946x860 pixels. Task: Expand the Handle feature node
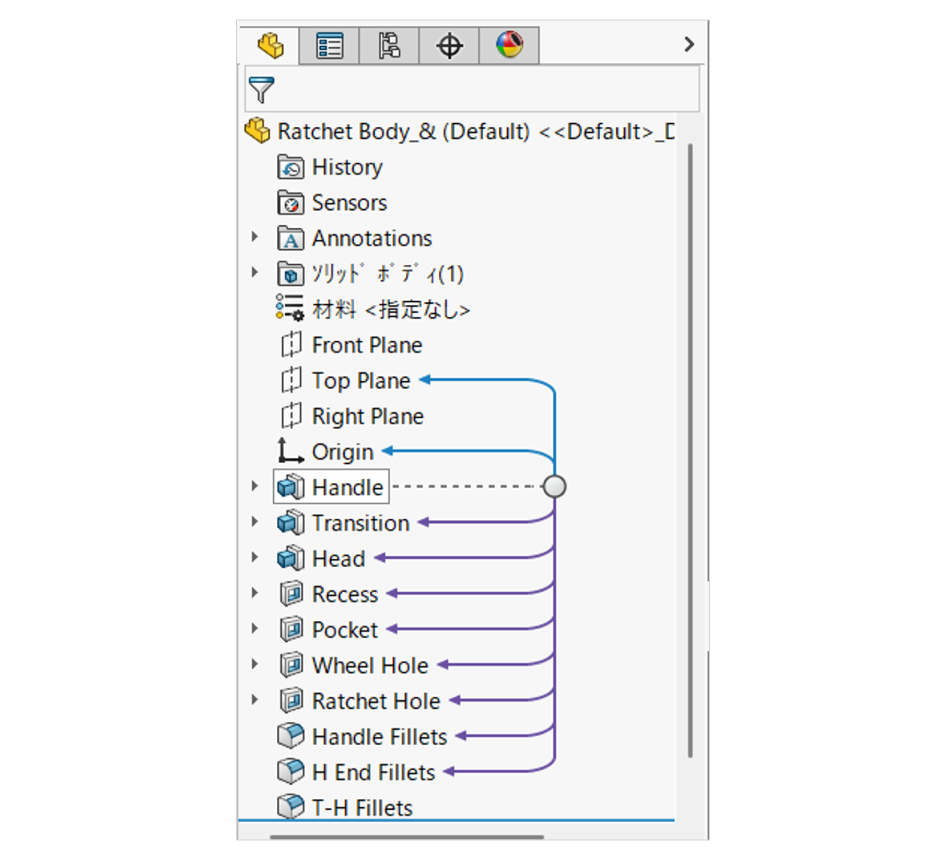pyautogui.click(x=254, y=487)
